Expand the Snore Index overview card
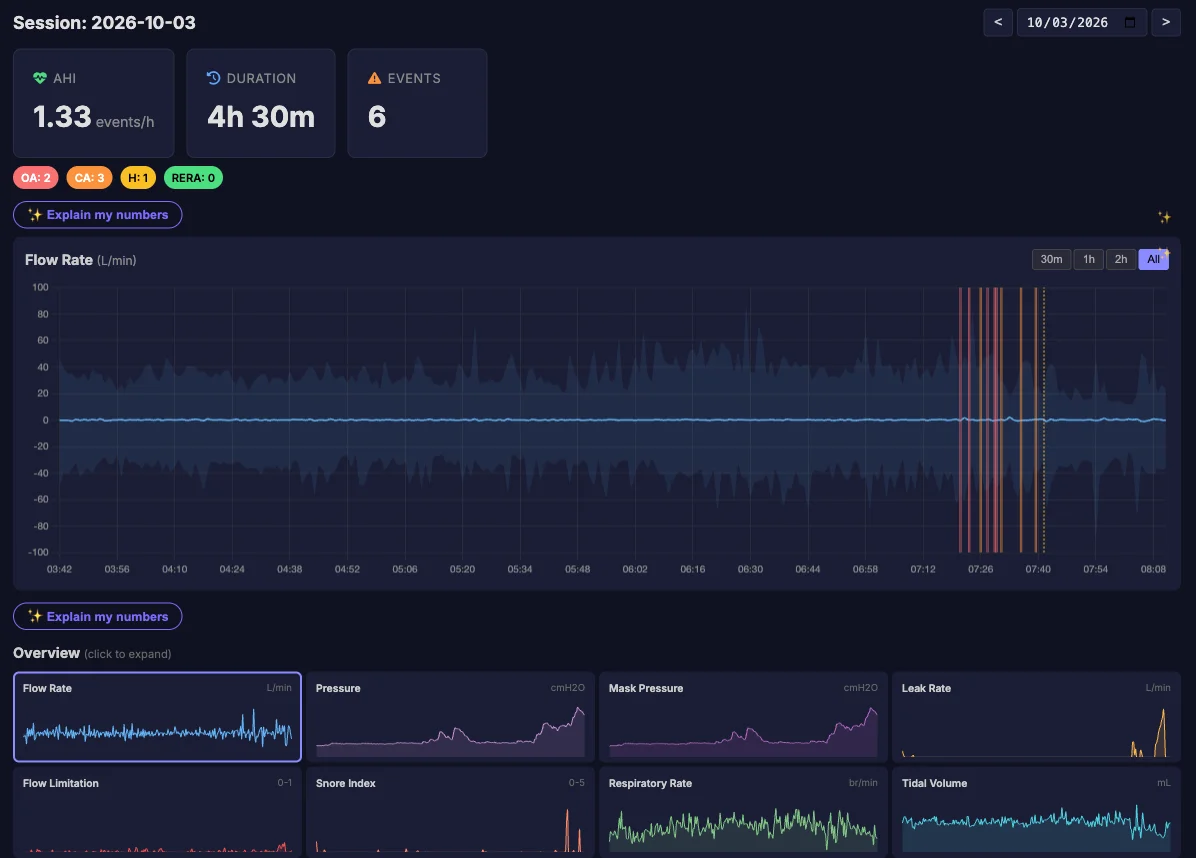This screenshot has width=1196, height=858. pos(450,812)
